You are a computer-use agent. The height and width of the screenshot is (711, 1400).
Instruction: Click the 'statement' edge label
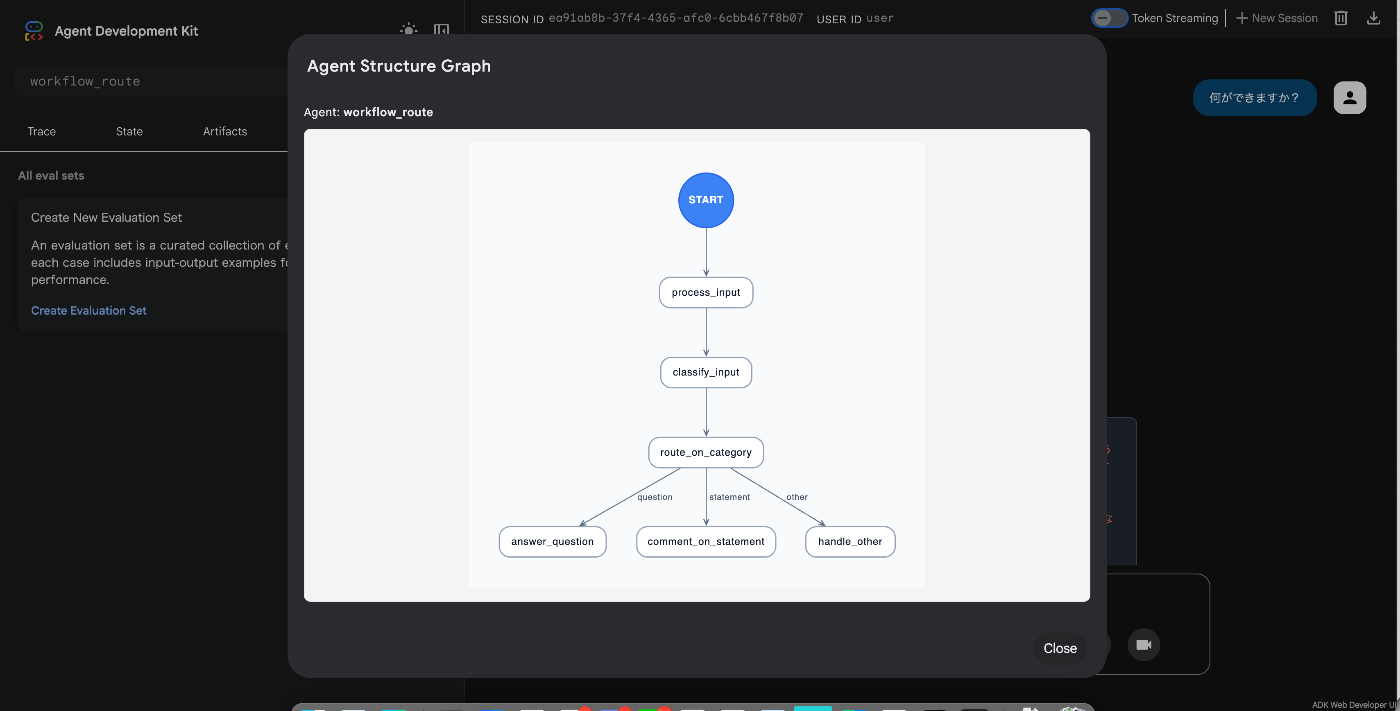click(x=729, y=497)
